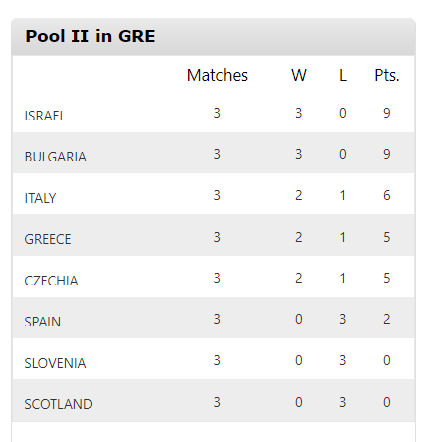This screenshot has height=442, width=438.
Task: Select the ISRAEL team name
Action: point(44,115)
